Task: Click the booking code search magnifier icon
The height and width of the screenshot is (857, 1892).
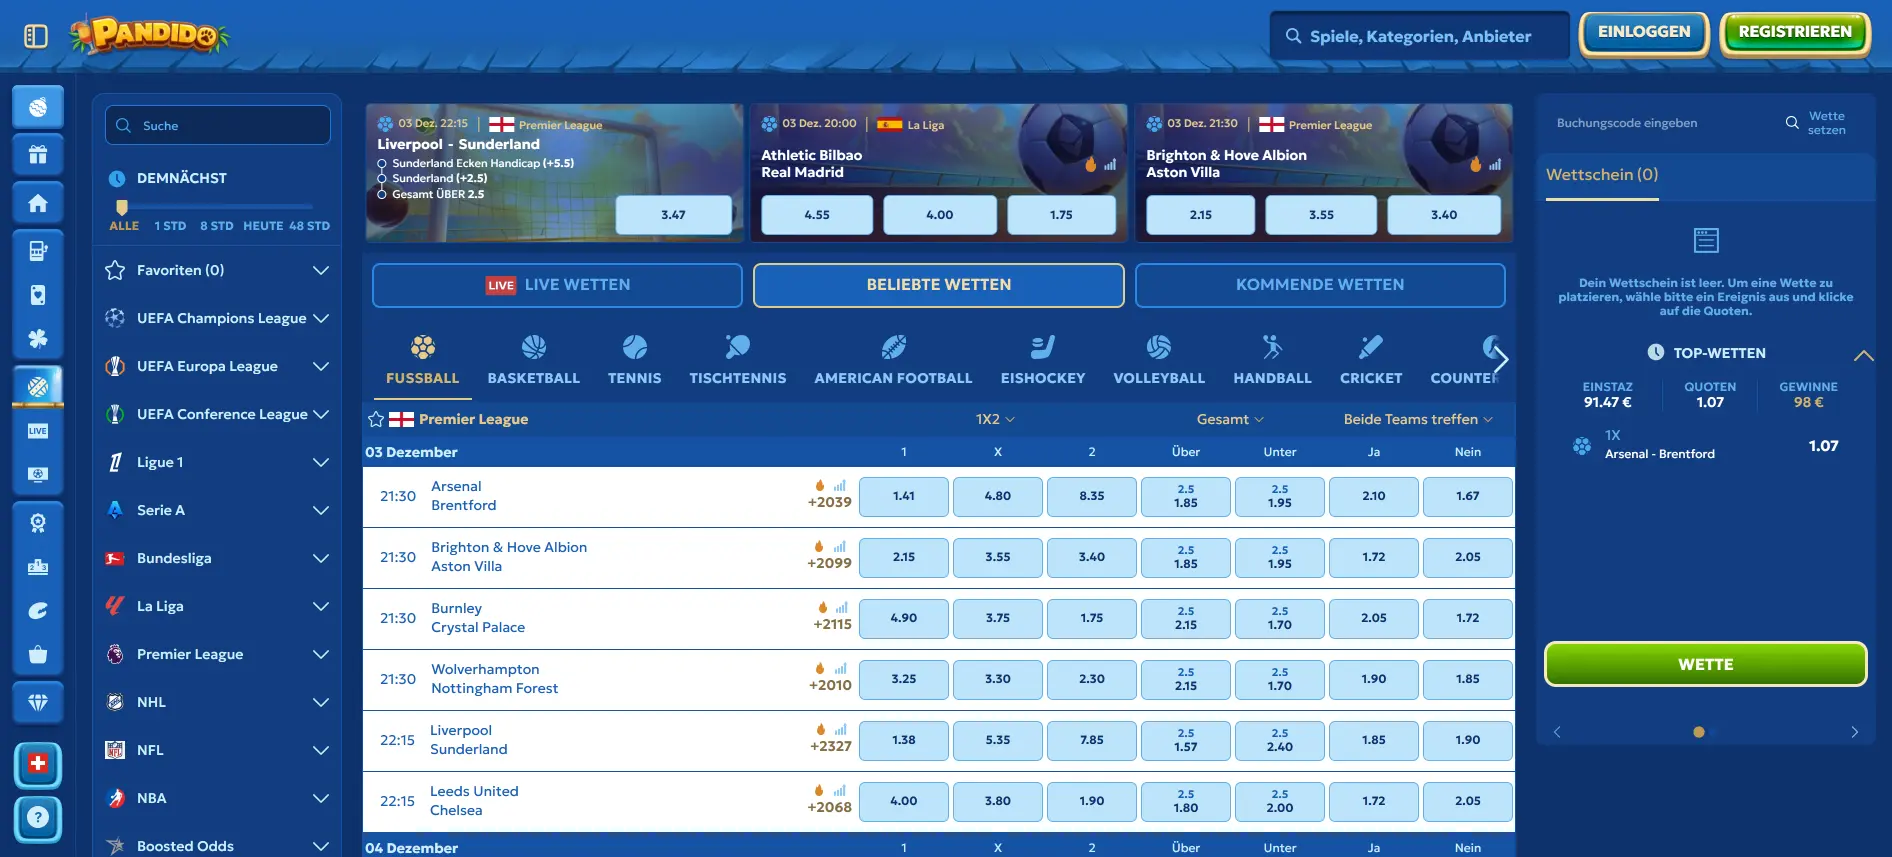Action: (x=1792, y=123)
